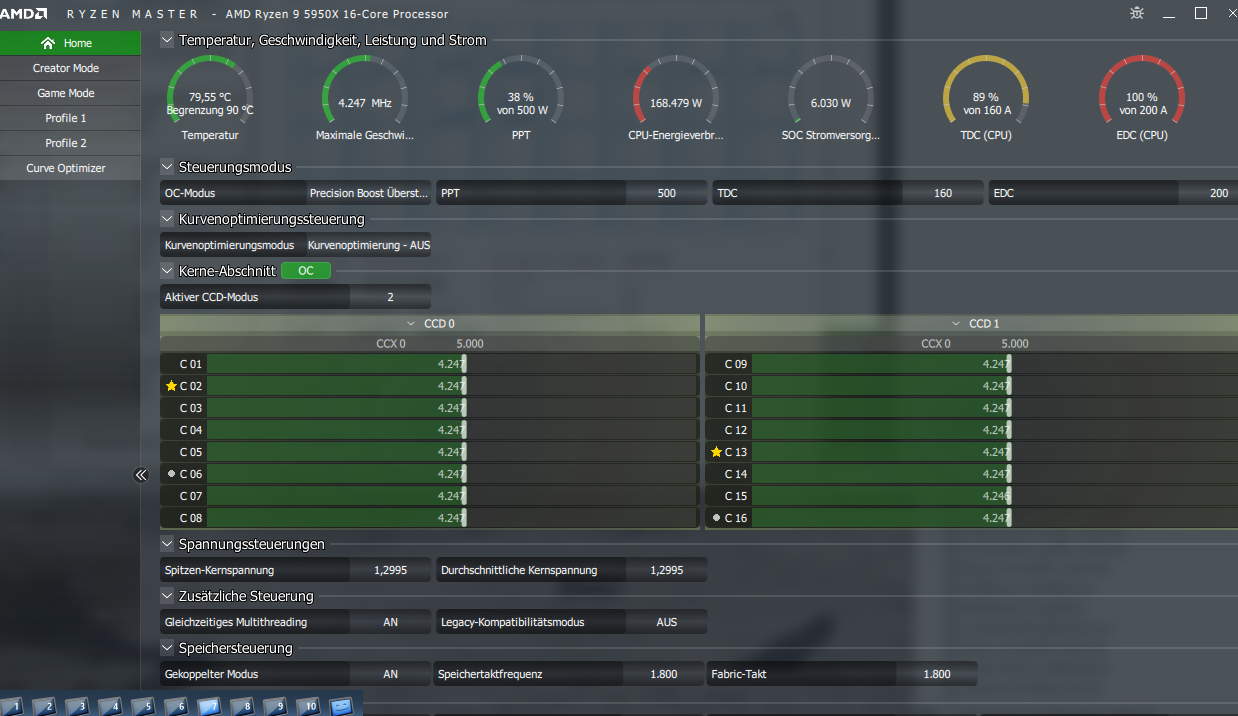Collapse the Kurvenoptimierungssteuerung section
1238x716 pixels.
coord(167,218)
